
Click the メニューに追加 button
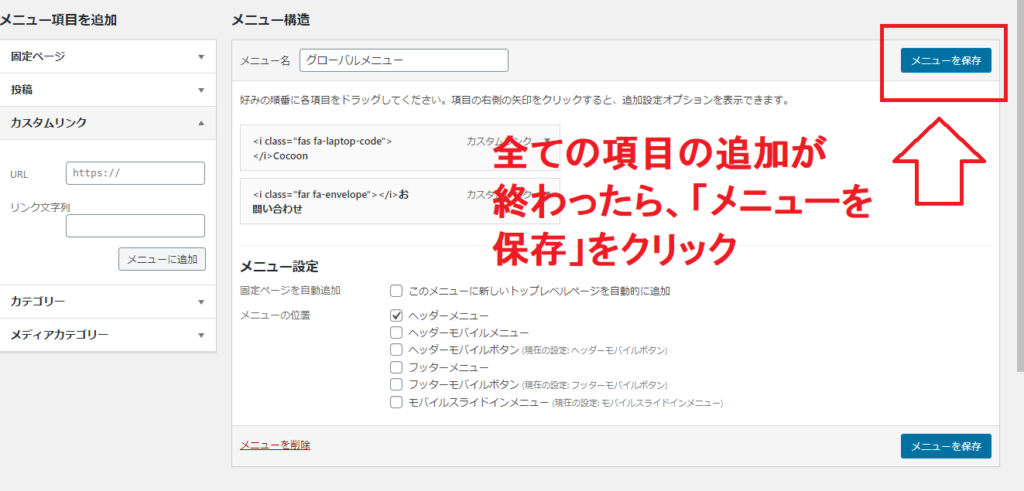pos(162,259)
